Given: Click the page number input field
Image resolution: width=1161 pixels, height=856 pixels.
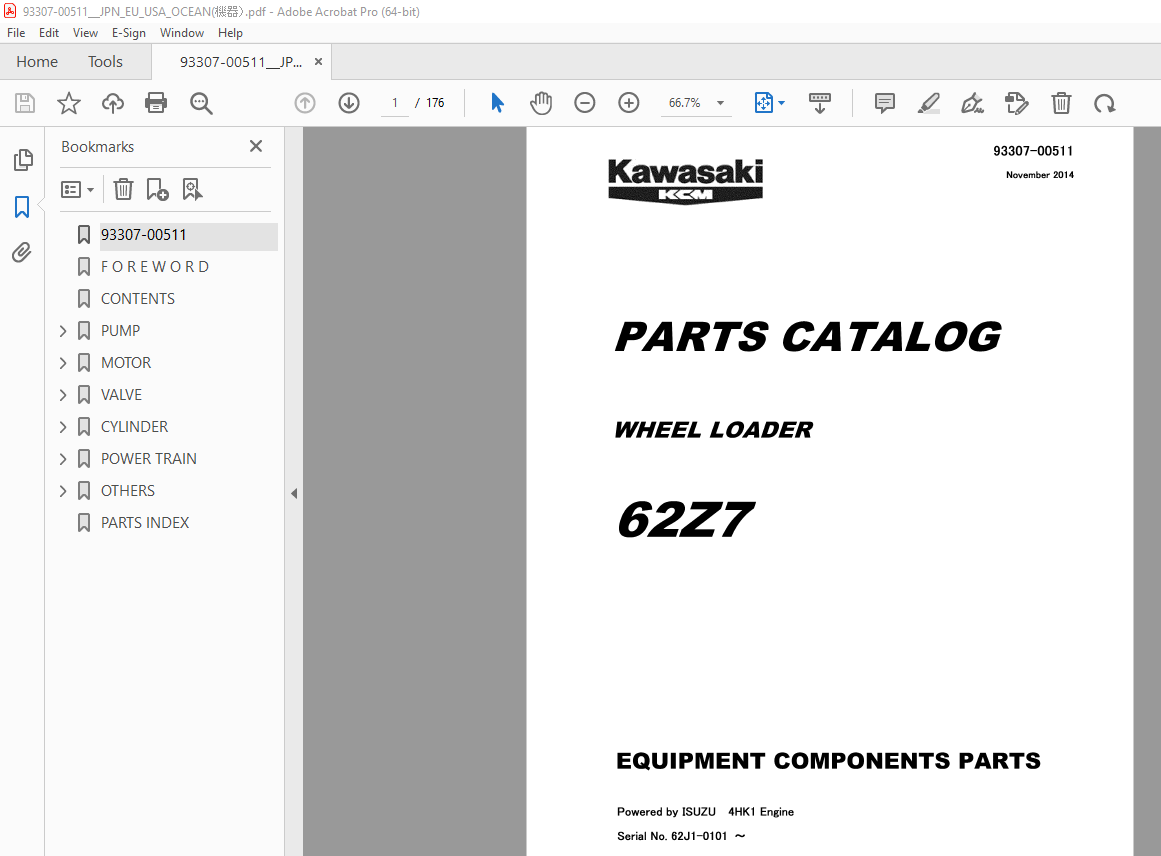Looking at the screenshot, I should pos(395,103).
